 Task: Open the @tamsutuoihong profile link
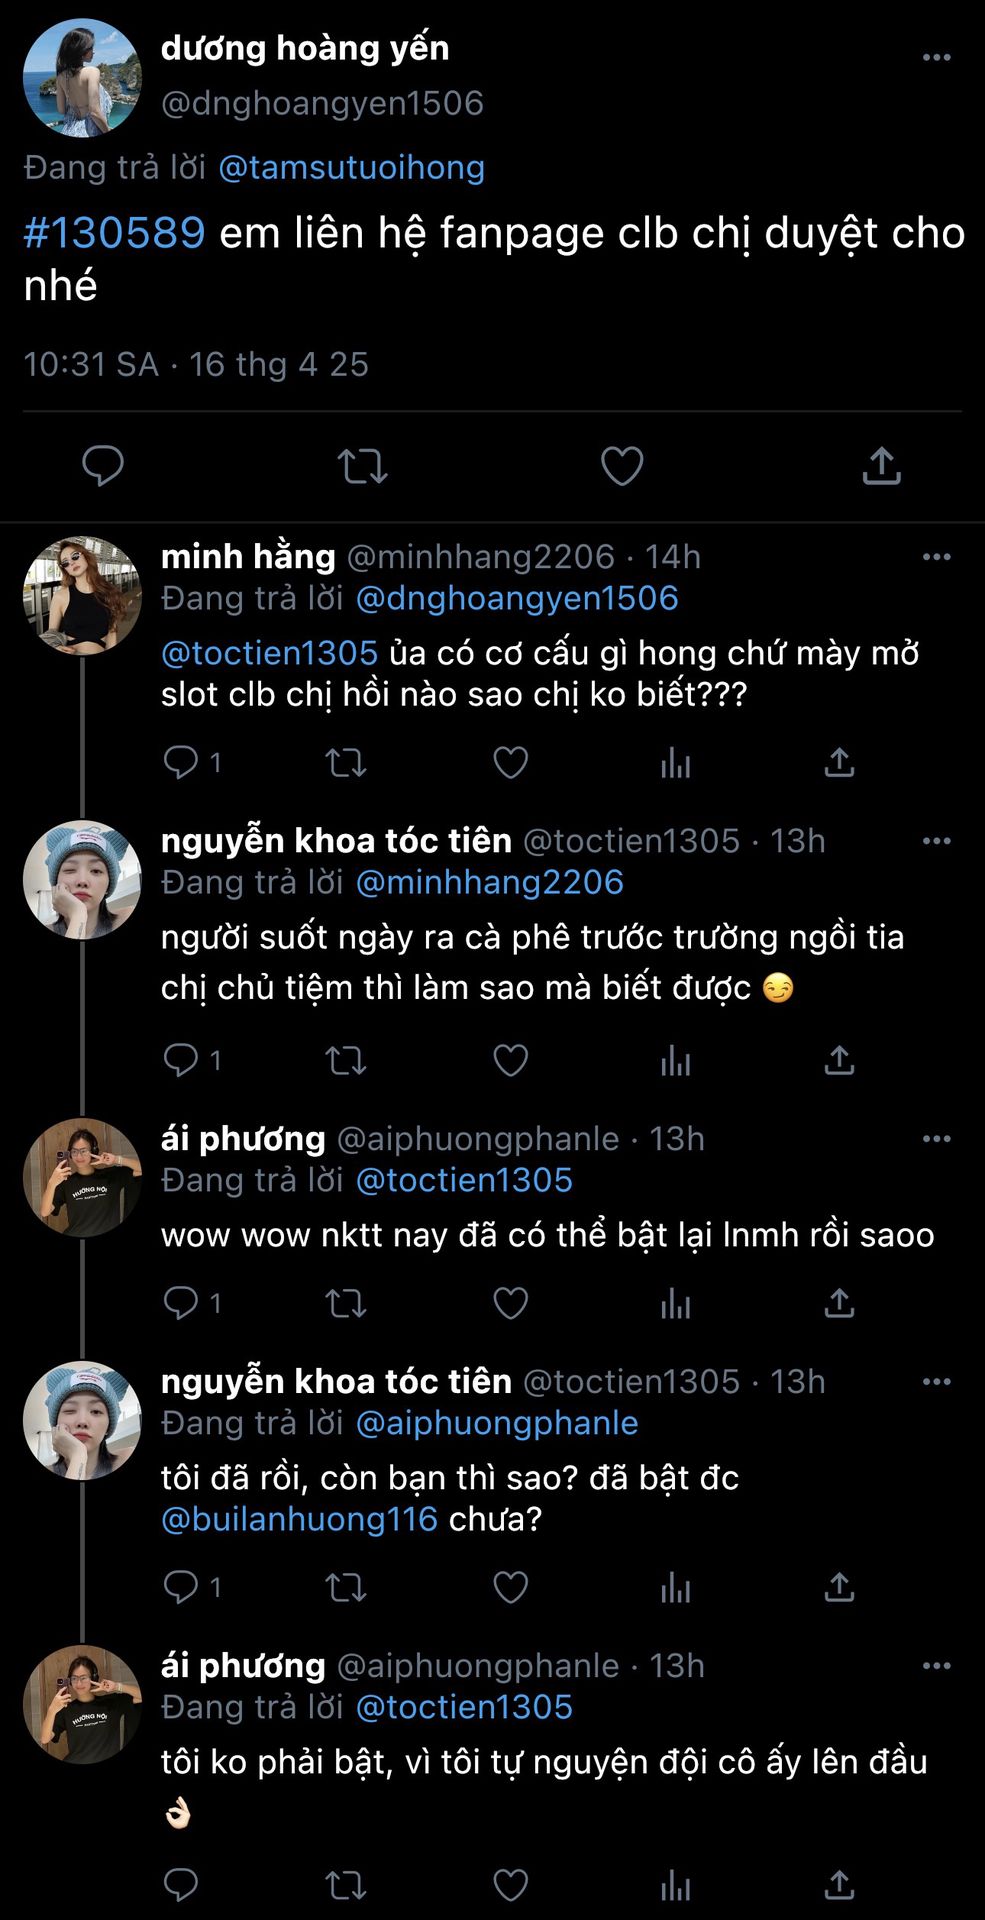[351, 167]
